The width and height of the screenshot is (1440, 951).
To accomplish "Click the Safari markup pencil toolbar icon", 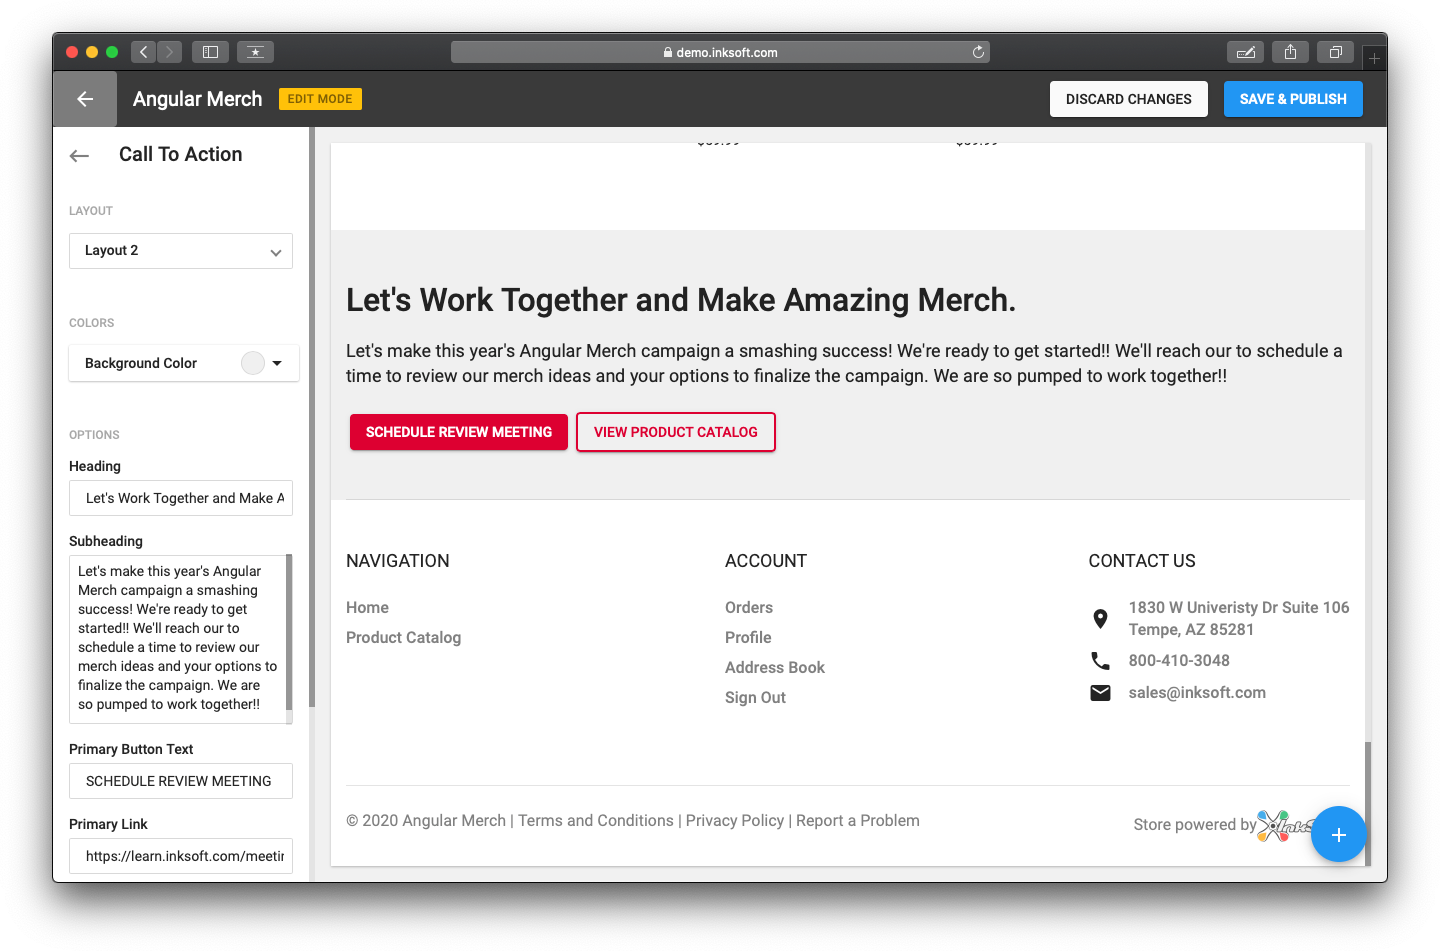I will coord(1246,52).
